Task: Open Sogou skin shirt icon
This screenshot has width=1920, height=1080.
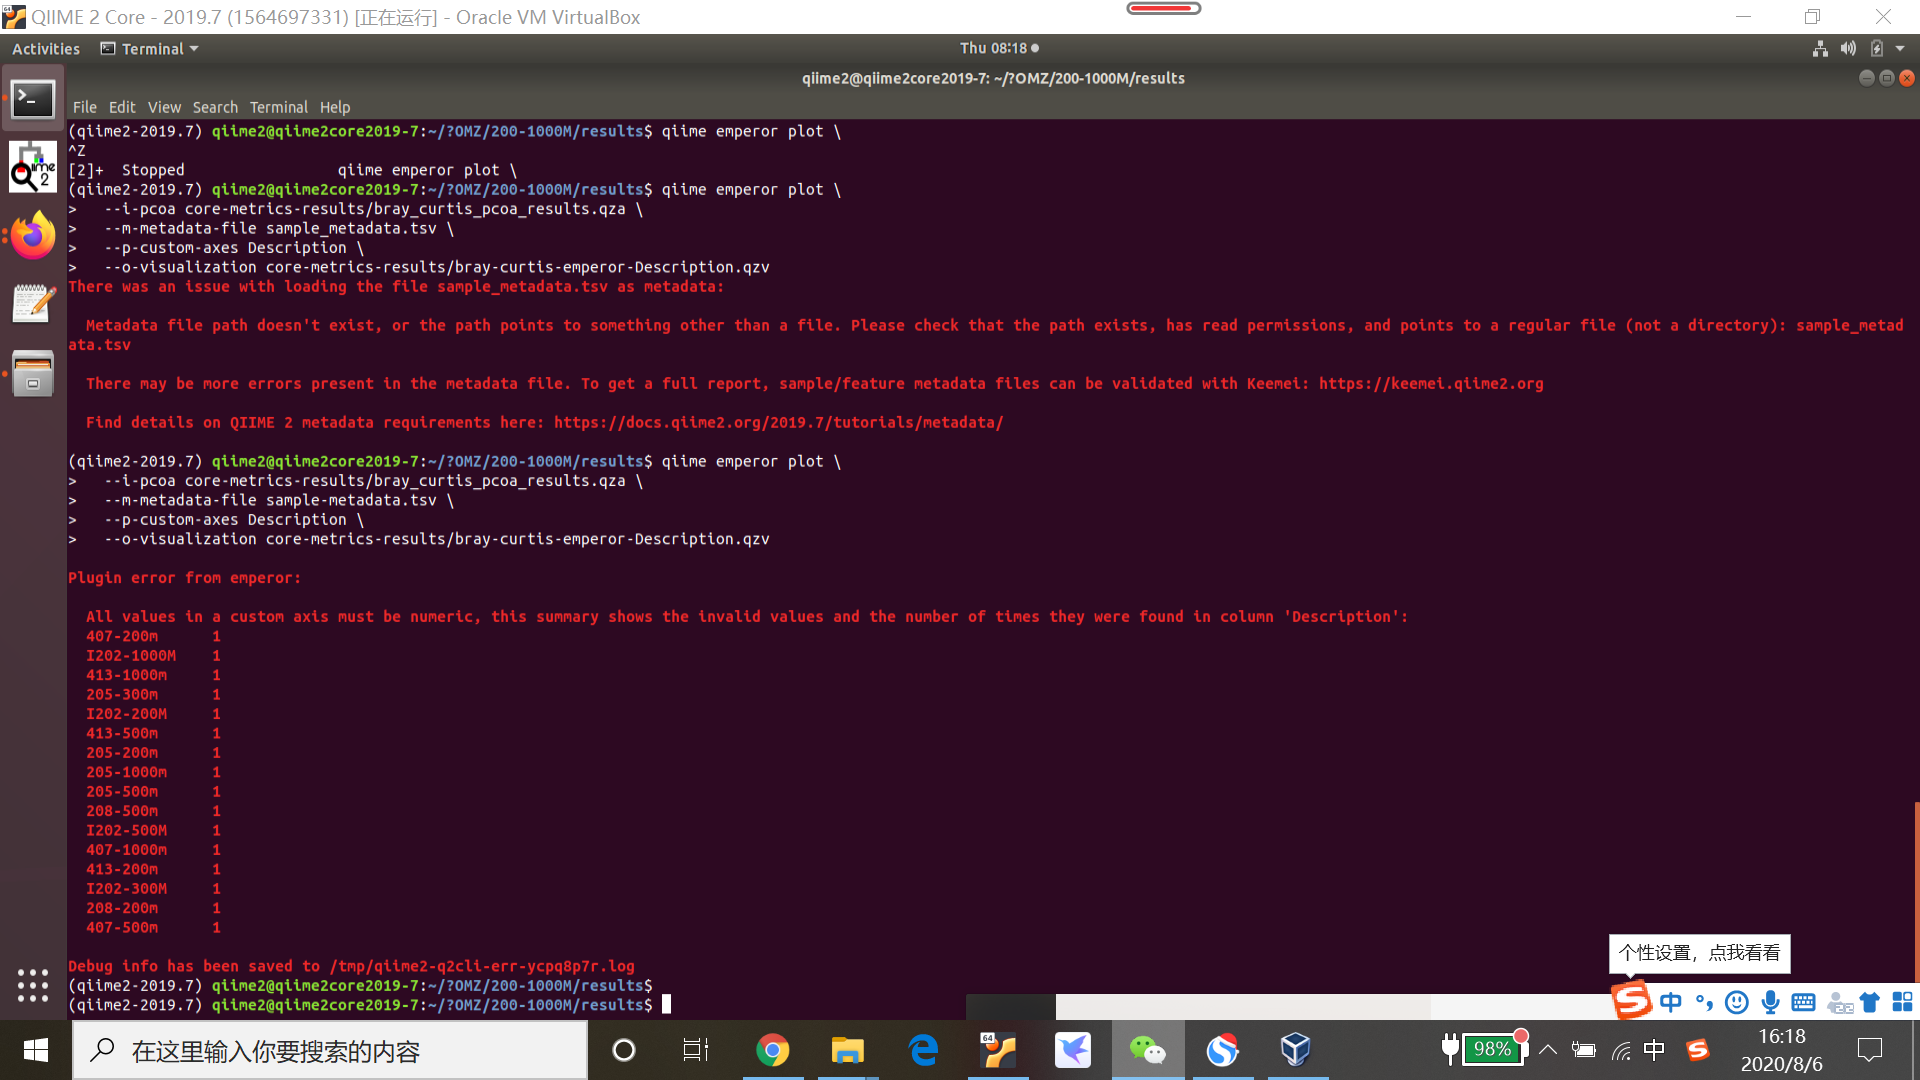Action: coord(1870,1002)
